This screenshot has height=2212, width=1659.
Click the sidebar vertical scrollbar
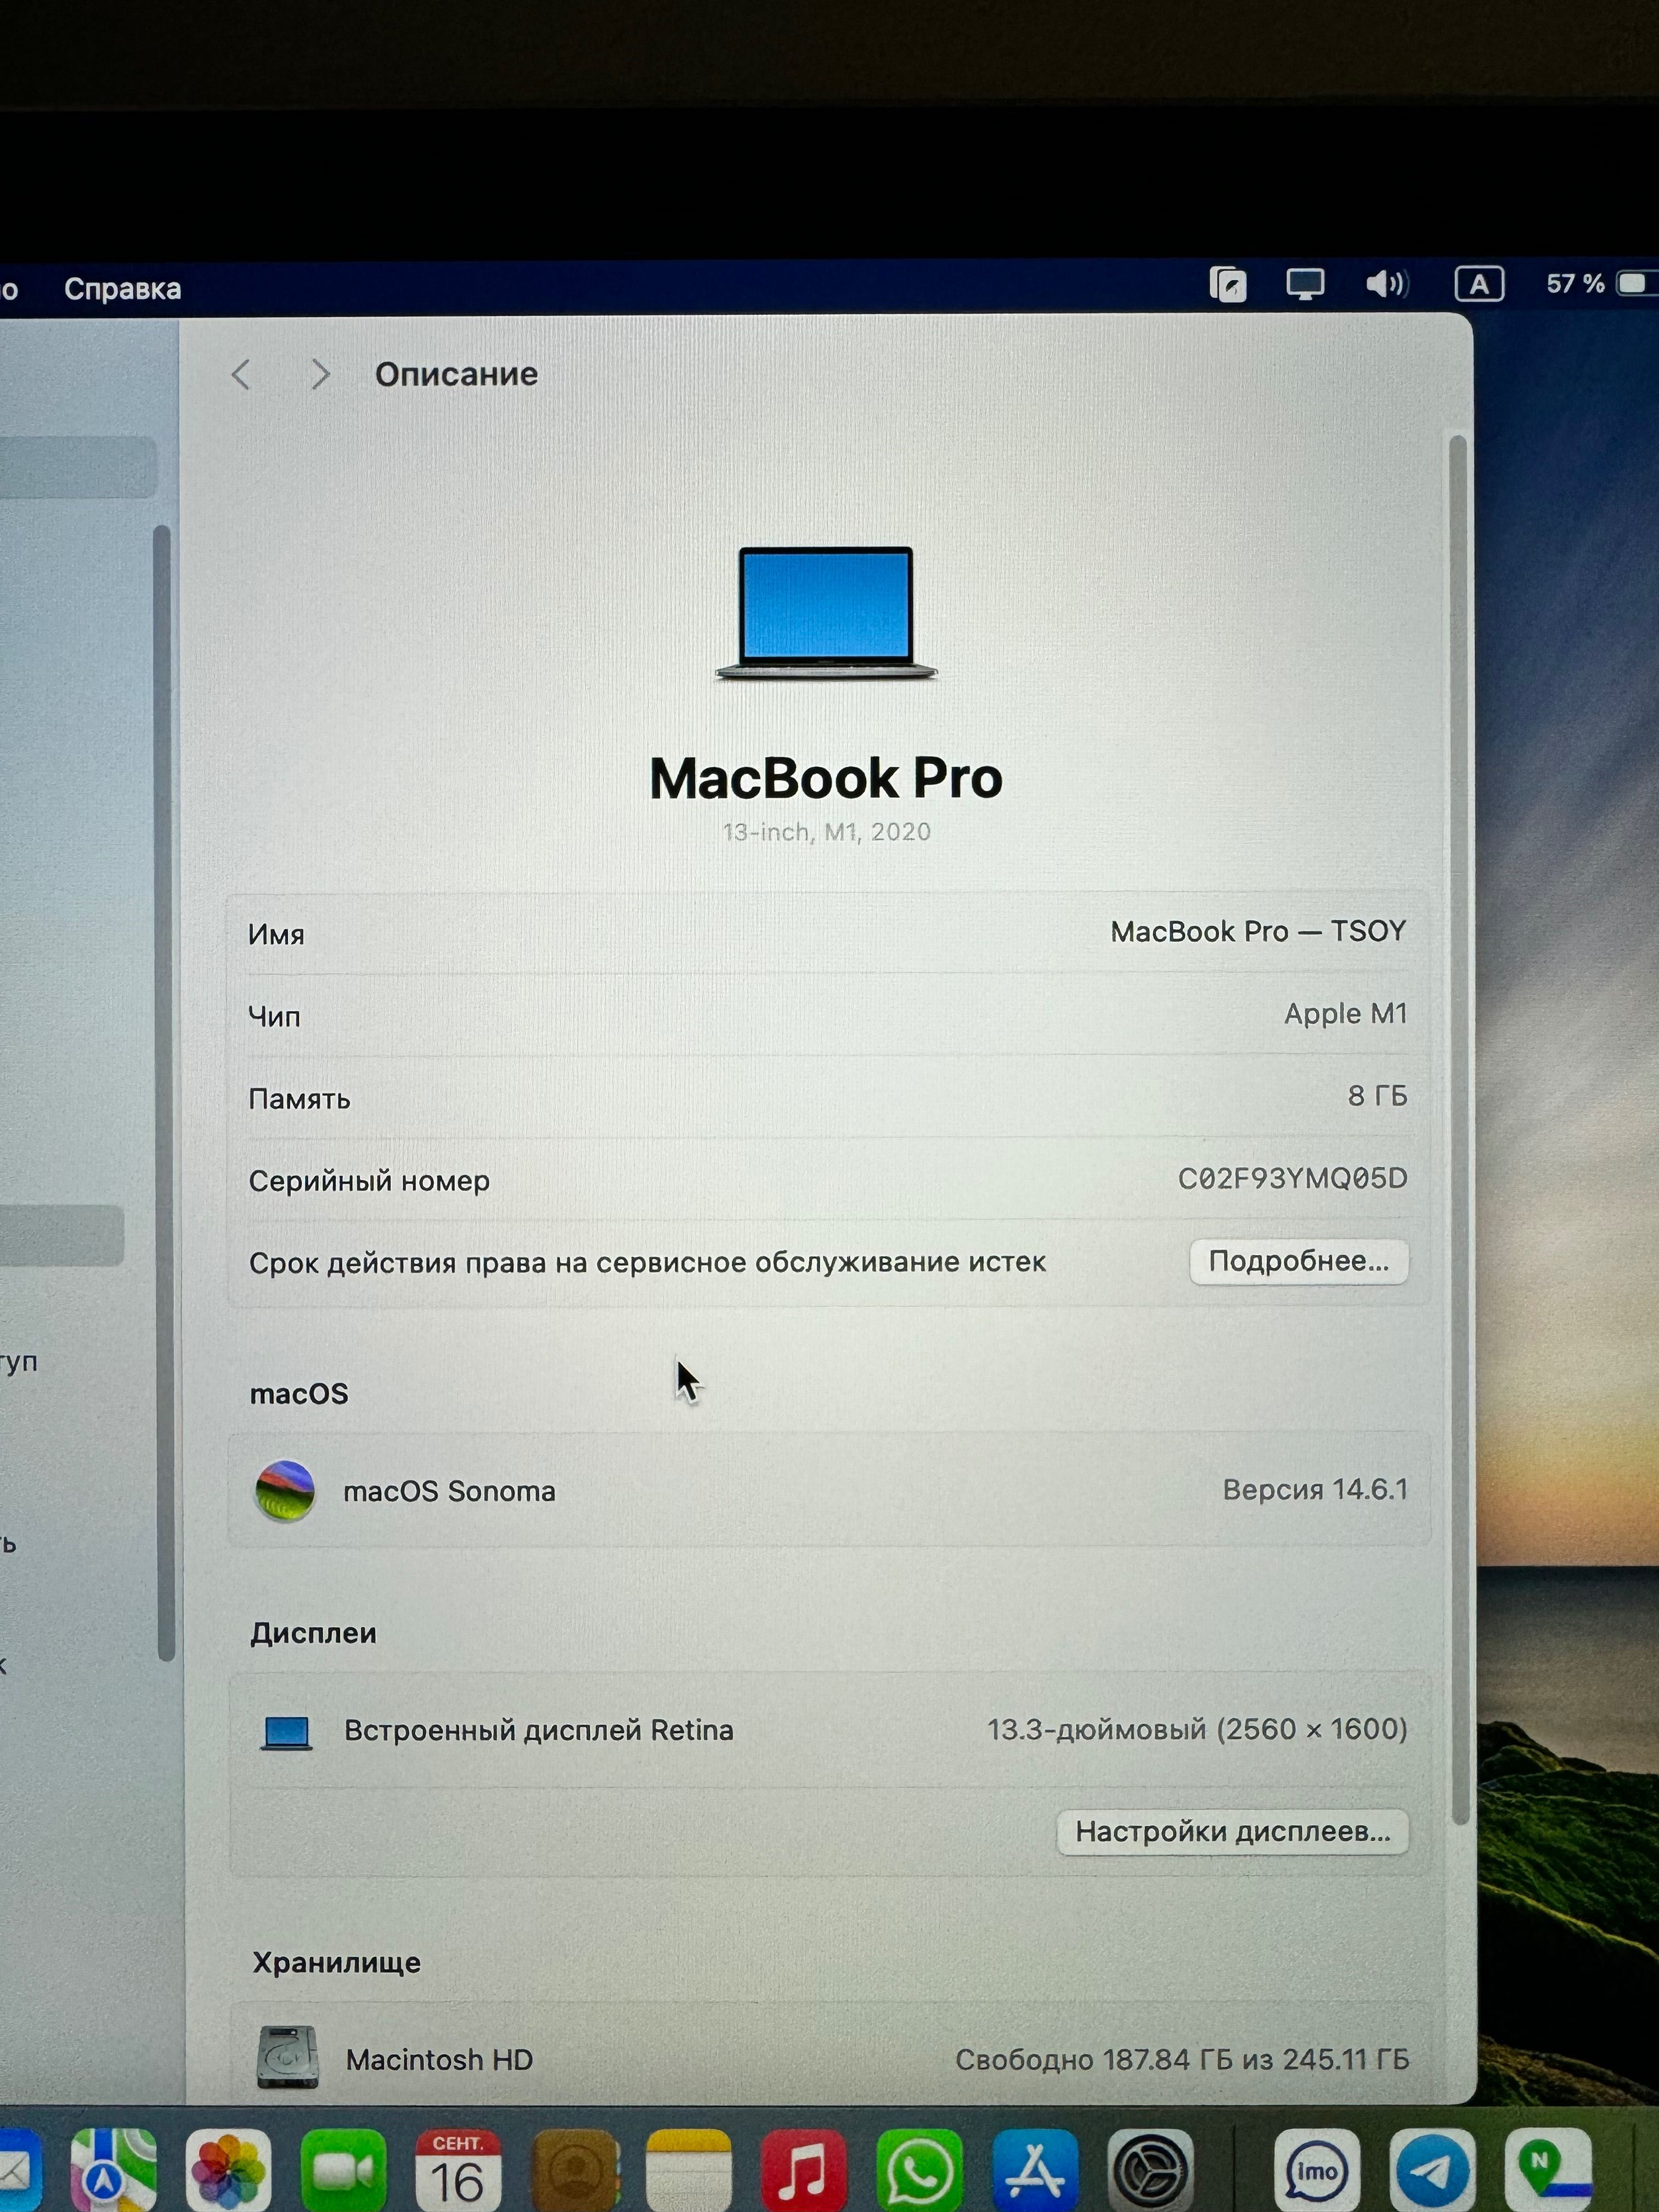tap(165, 1092)
